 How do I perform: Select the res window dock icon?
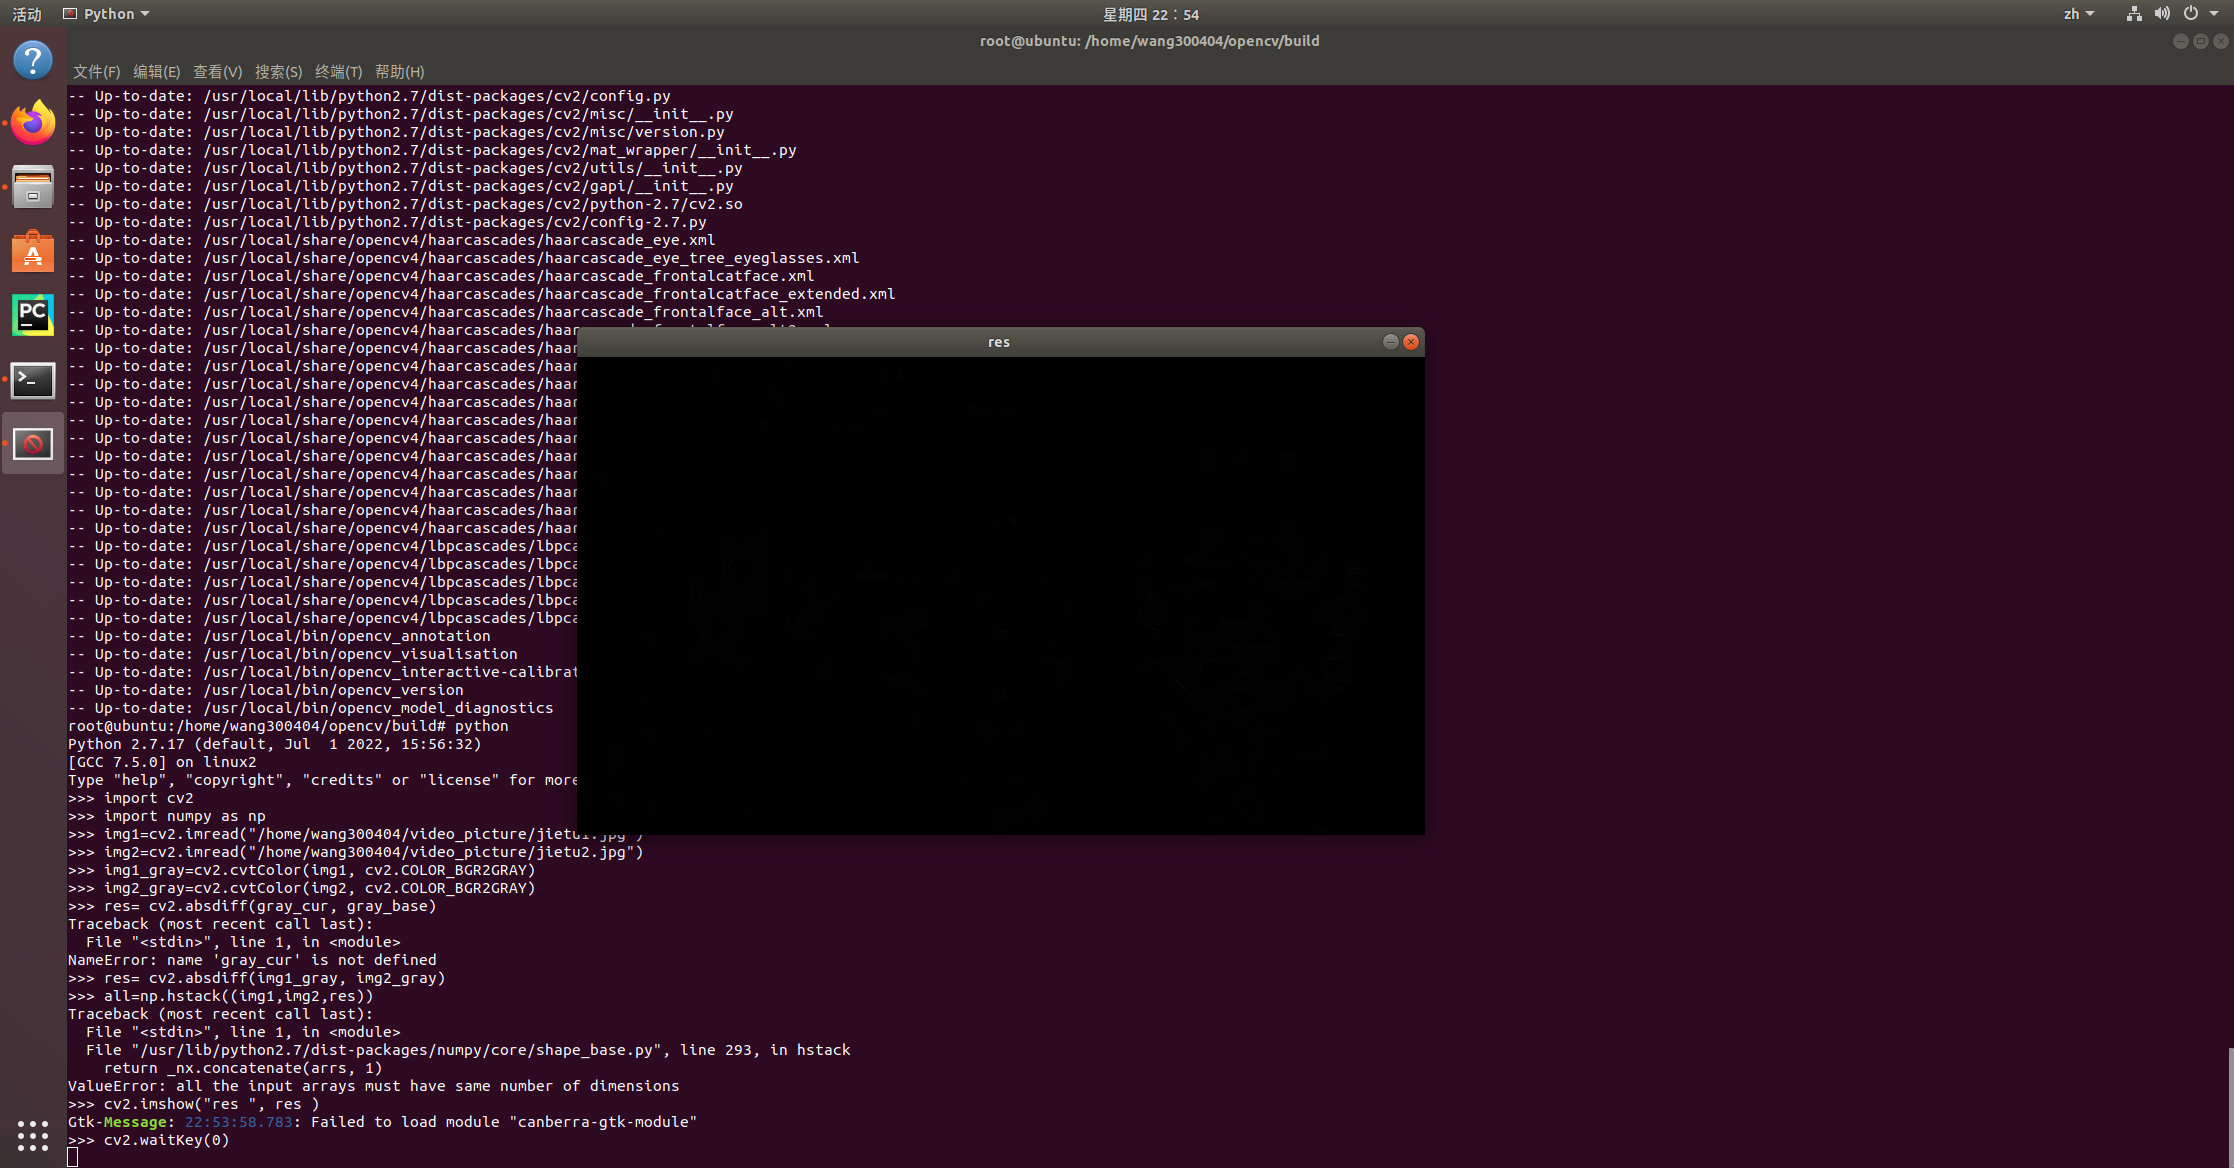(x=33, y=444)
